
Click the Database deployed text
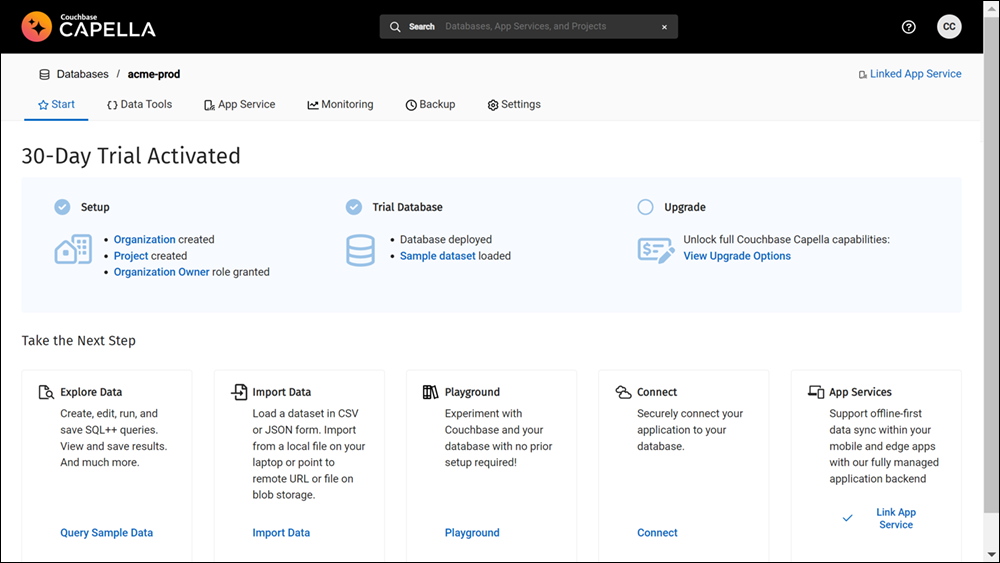click(446, 240)
